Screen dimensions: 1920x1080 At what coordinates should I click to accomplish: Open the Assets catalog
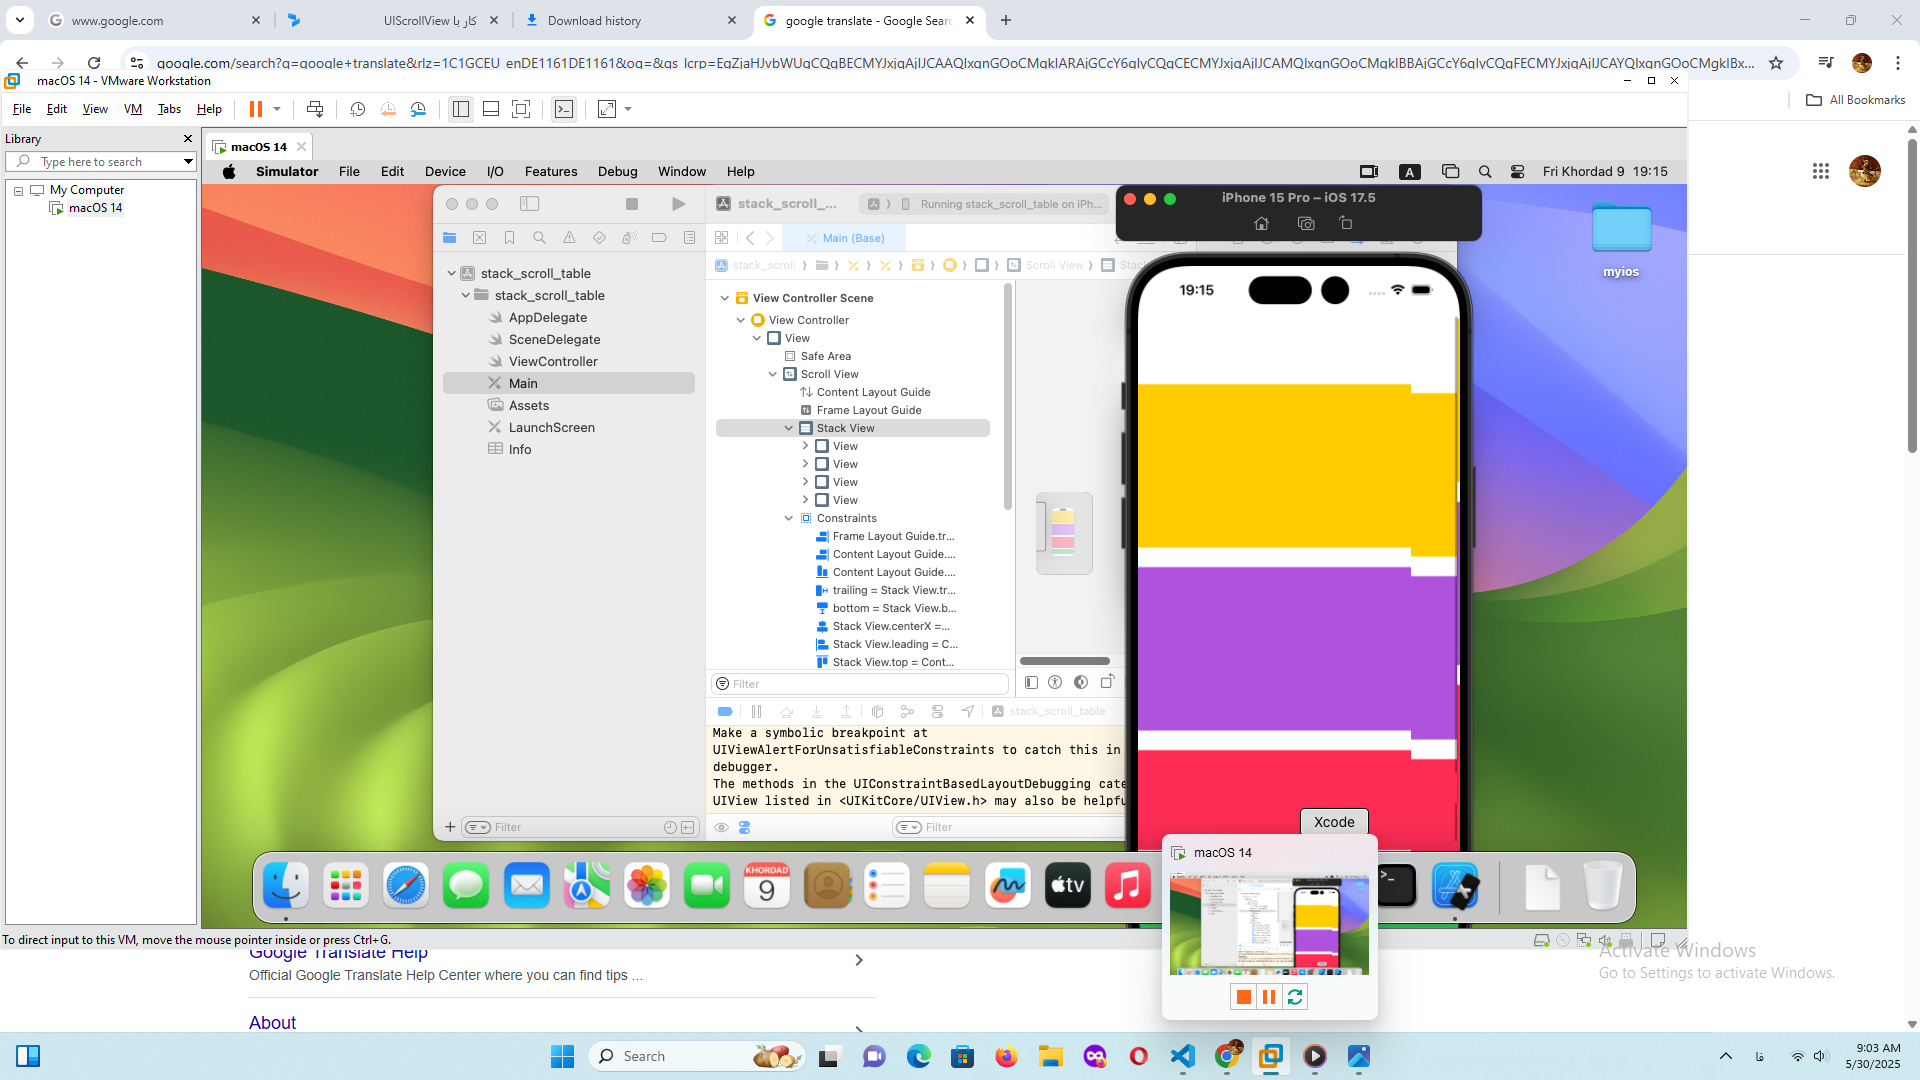[528, 405]
